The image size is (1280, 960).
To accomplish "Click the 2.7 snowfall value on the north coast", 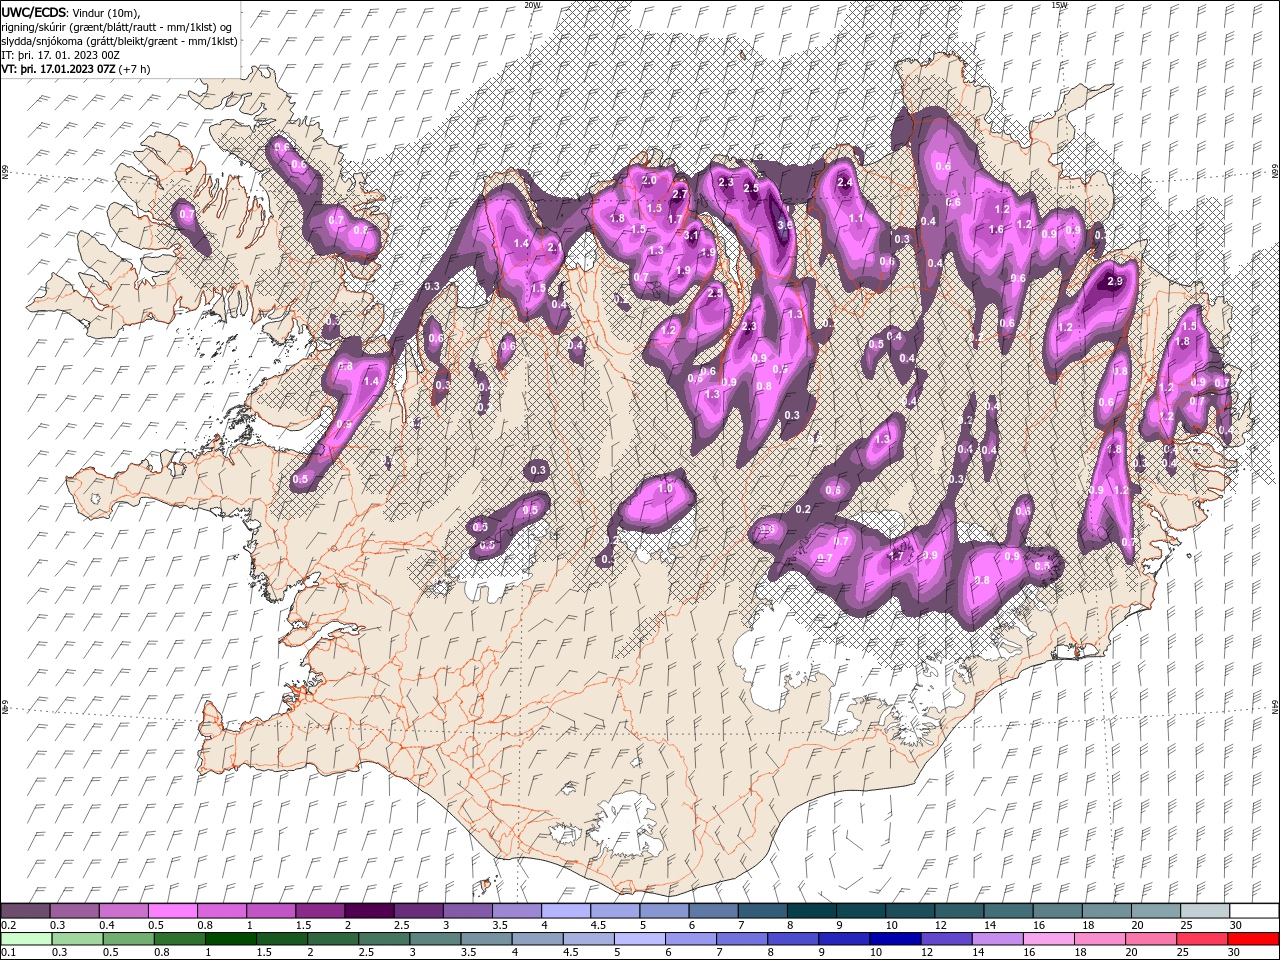I will point(680,194).
